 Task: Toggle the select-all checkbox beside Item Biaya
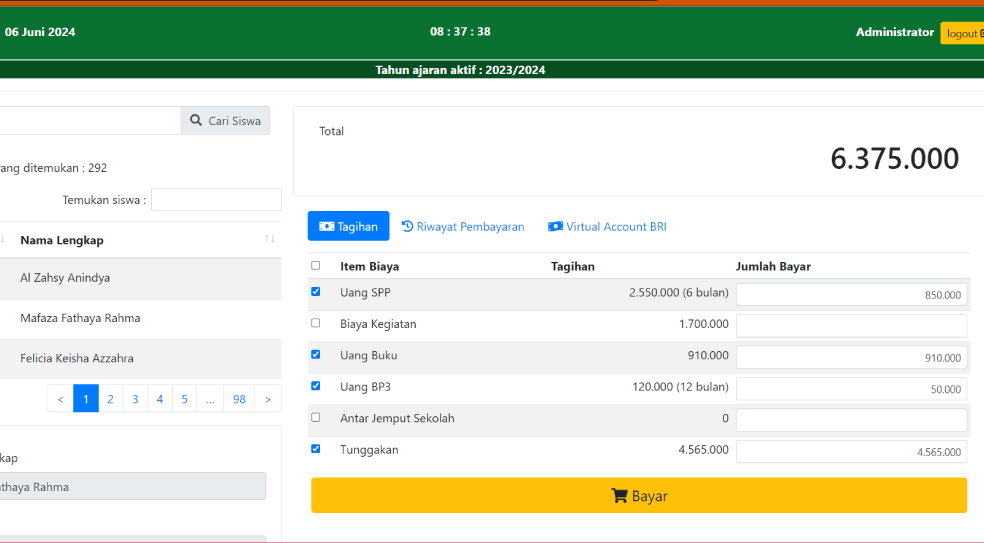point(316,266)
